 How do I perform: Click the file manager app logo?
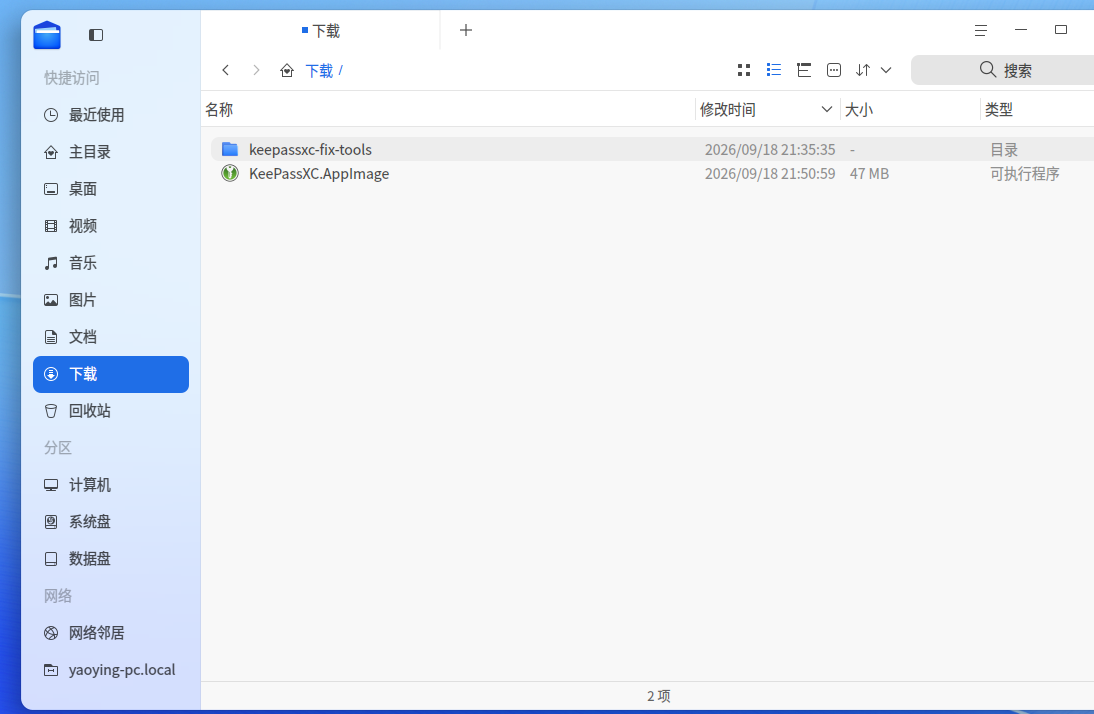click(x=47, y=35)
